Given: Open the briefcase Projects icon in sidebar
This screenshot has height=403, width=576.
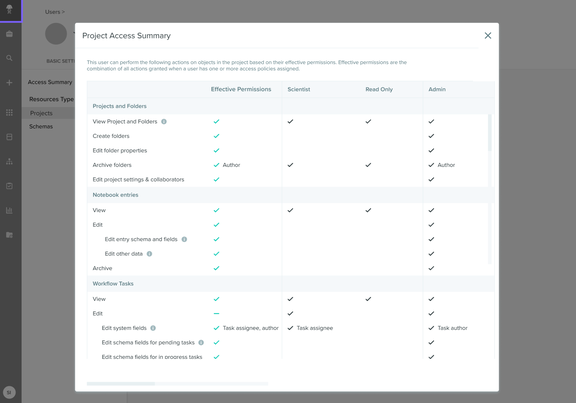Looking at the screenshot, I should [10, 34].
